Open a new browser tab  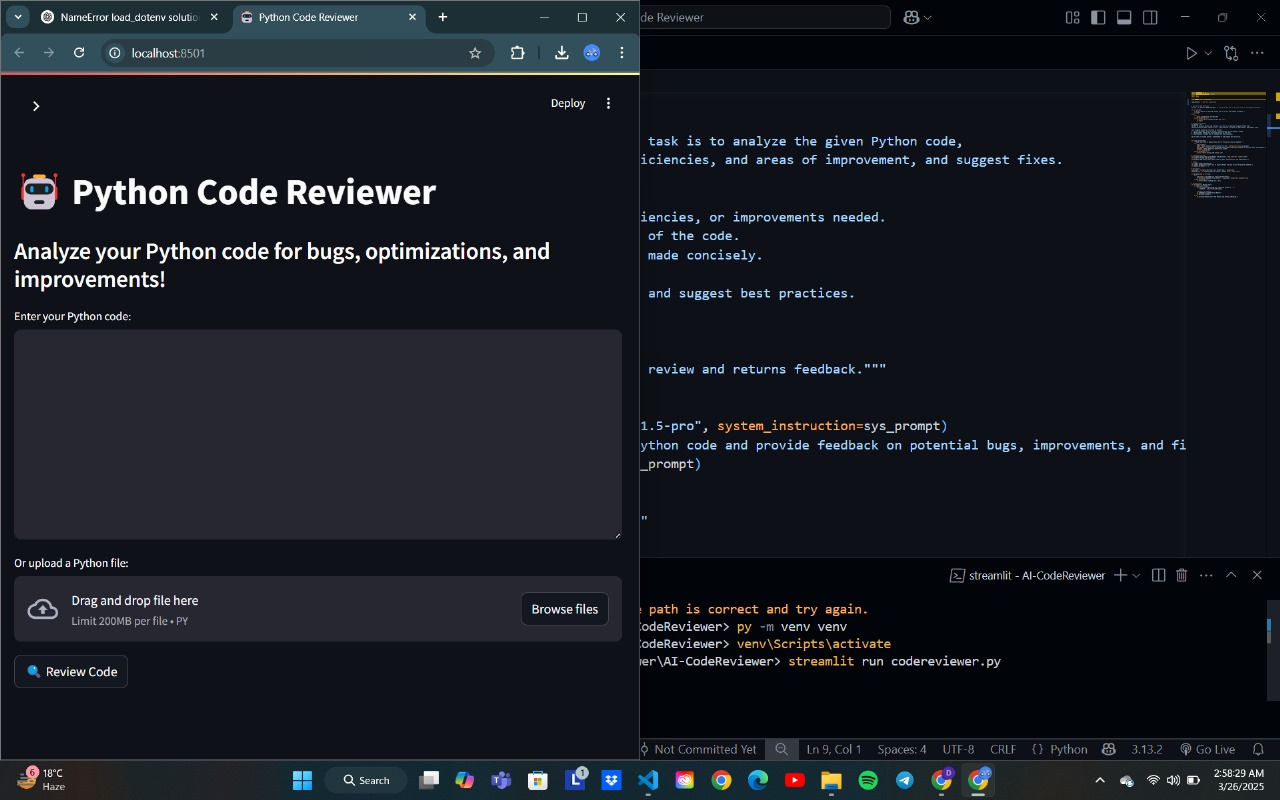pyautogui.click(x=443, y=17)
